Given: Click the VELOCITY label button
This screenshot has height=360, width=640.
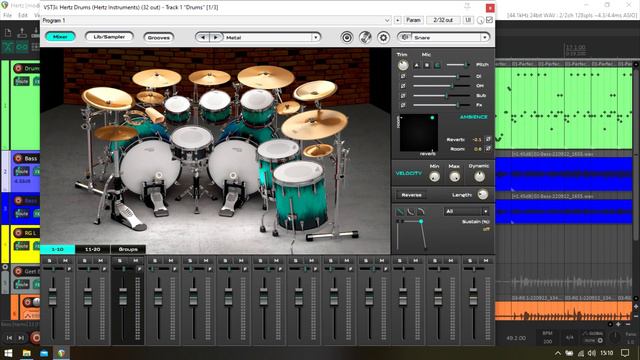Looking at the screenshot, I should coord(409,173).
